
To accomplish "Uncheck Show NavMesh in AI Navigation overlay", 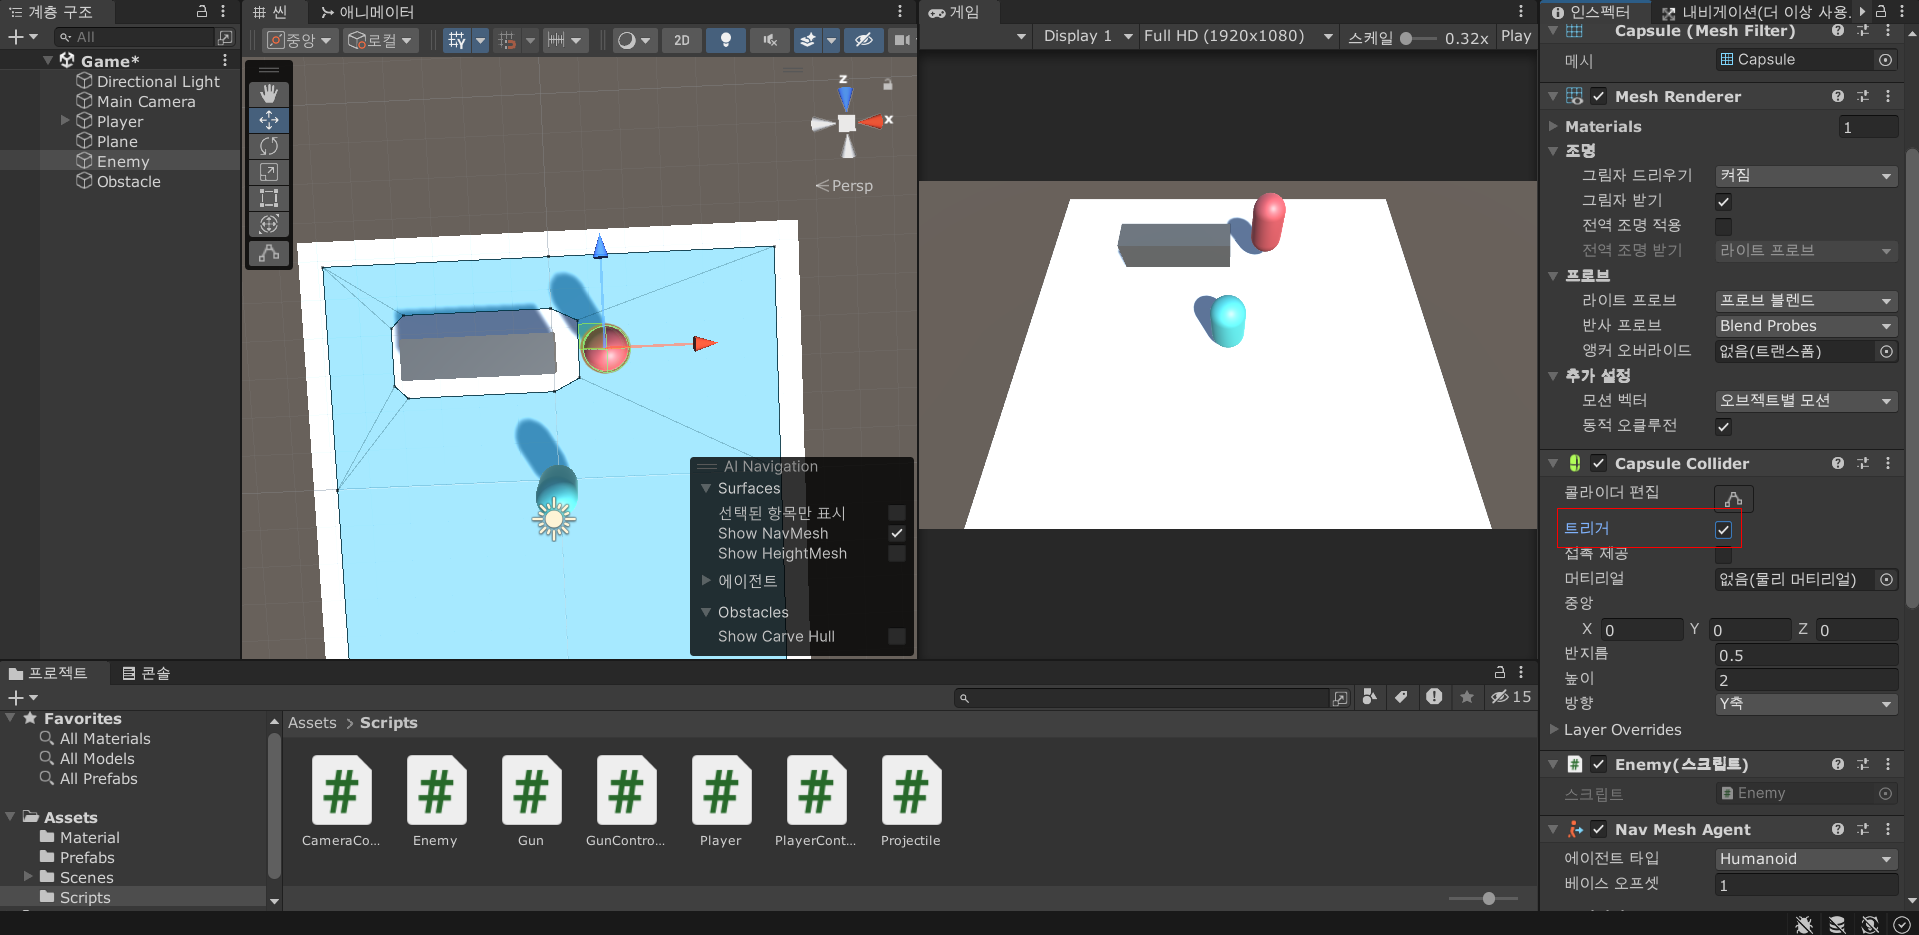I will pos(897,533).
